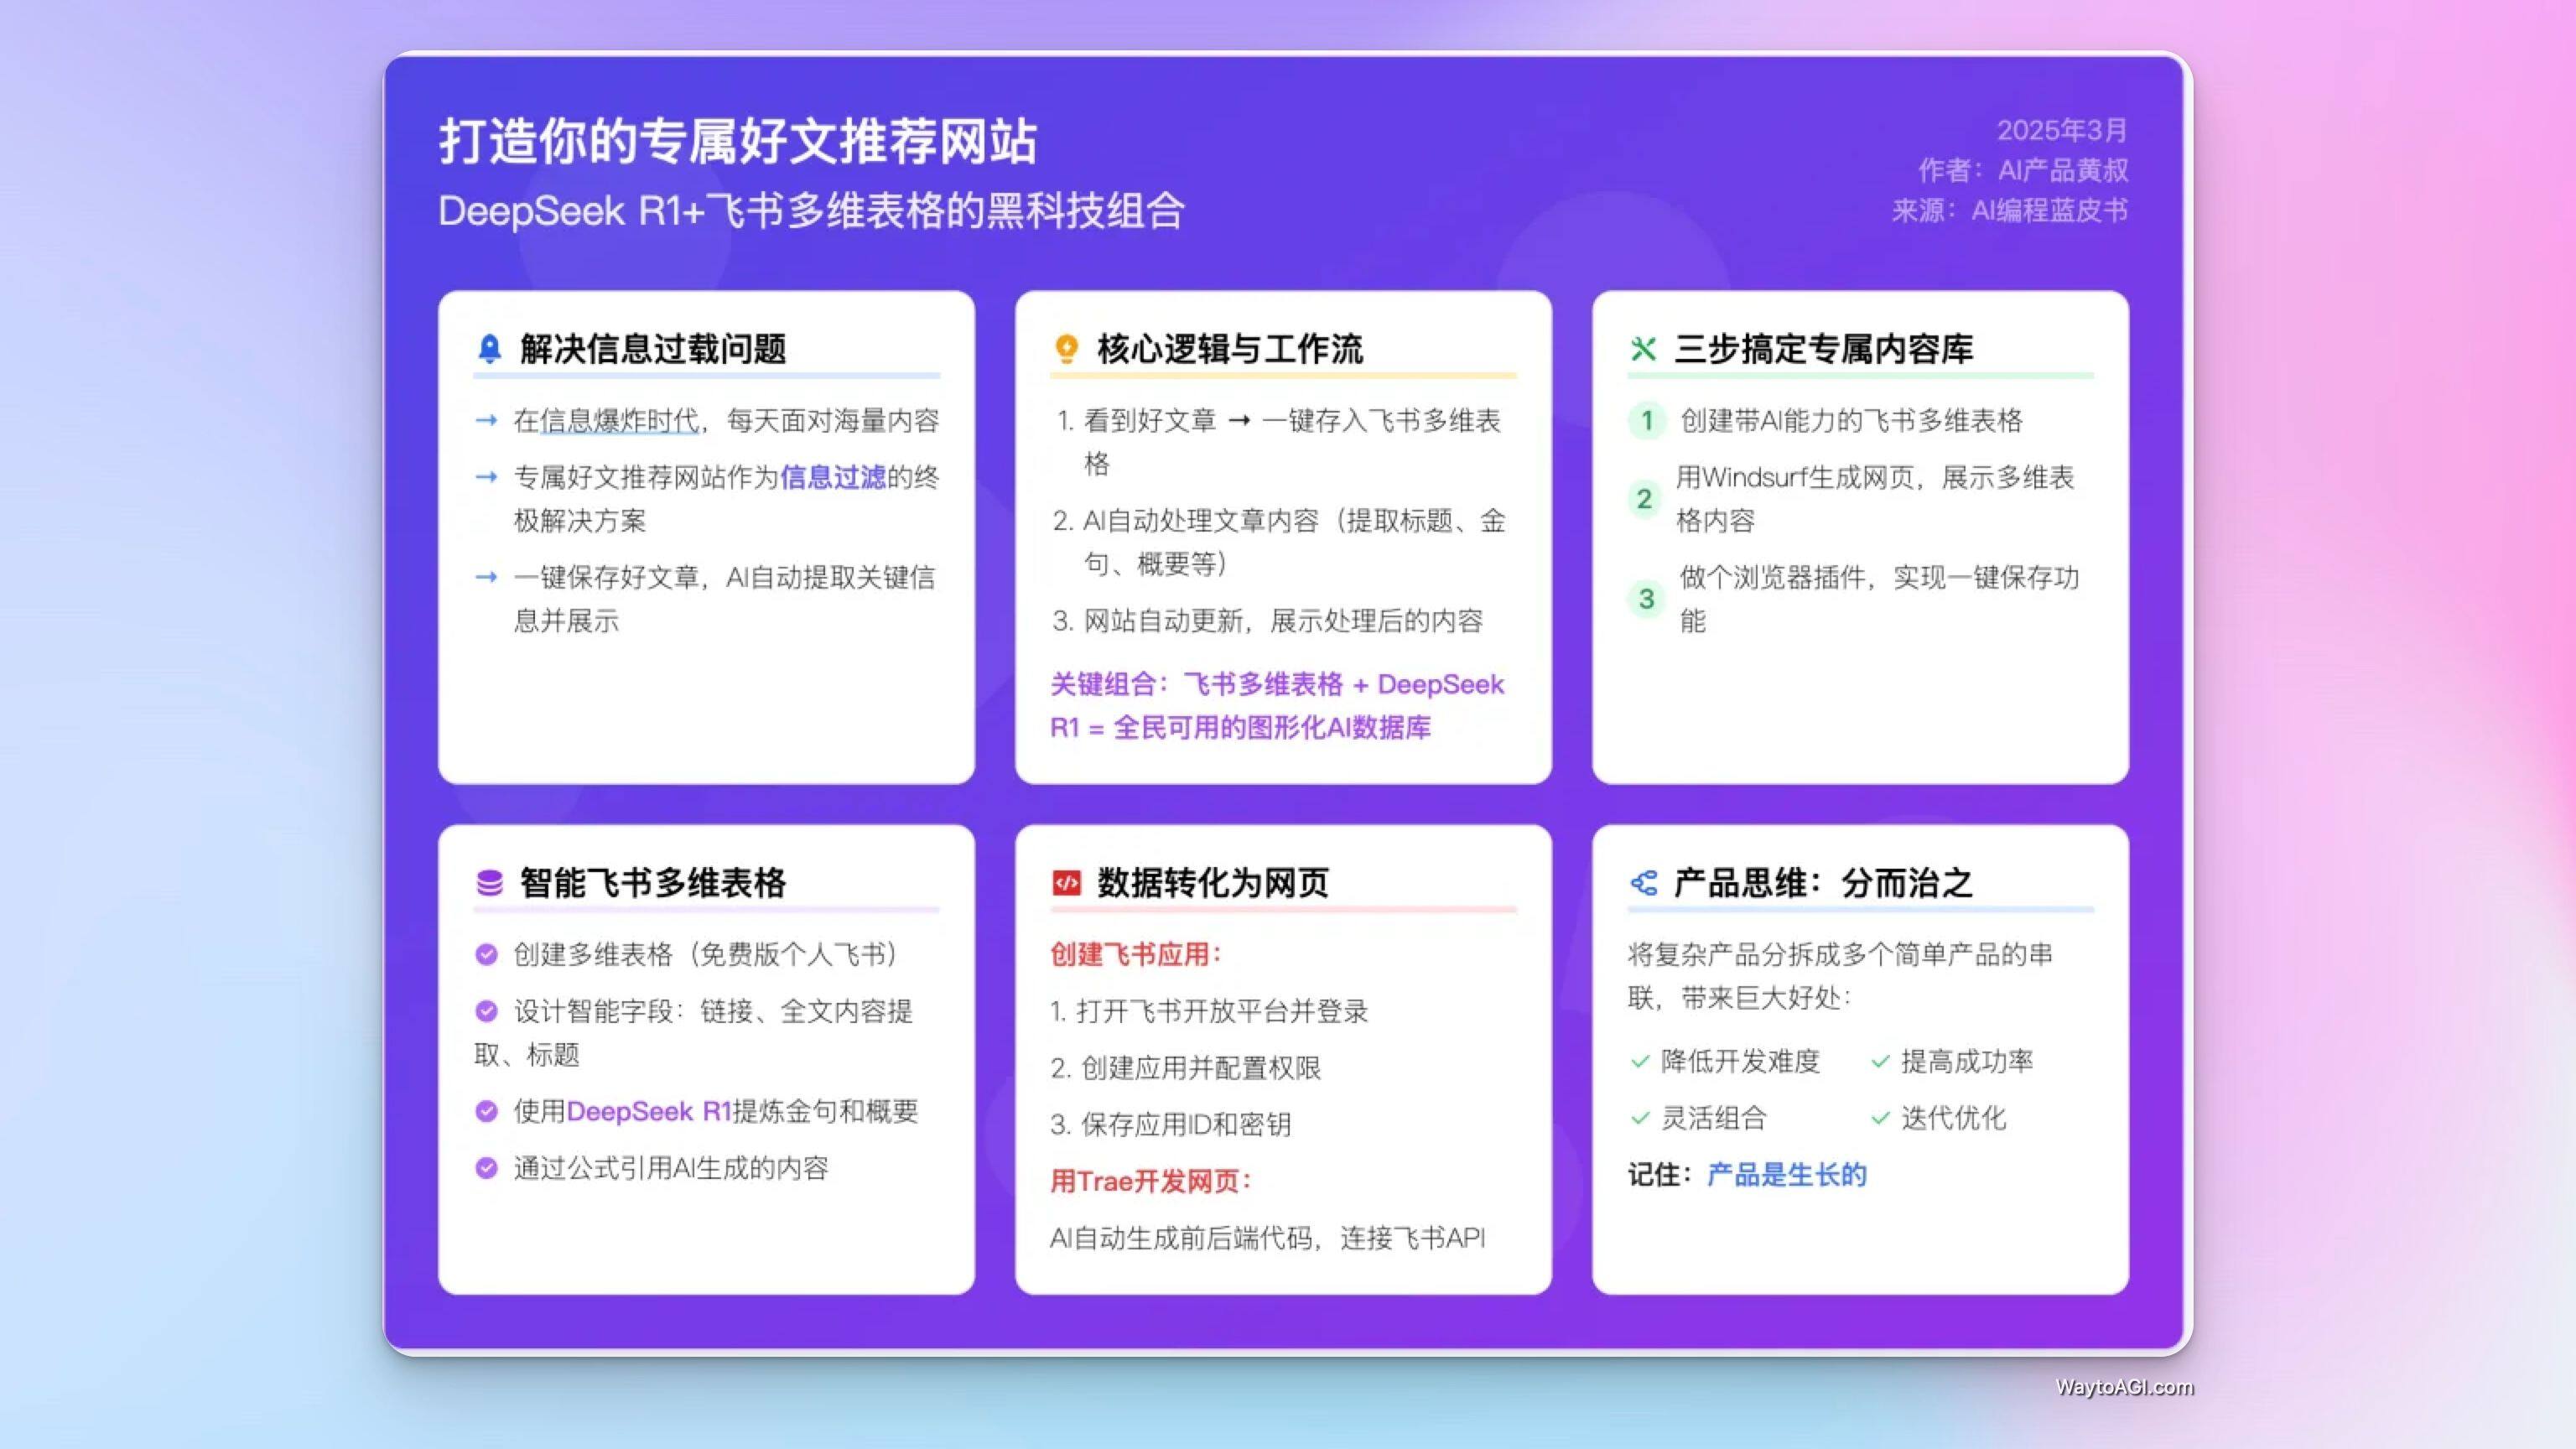Click green checkmark beside 降低开发难度
This screenshot has height=1449, width=2576.
pos(1640,1061)
